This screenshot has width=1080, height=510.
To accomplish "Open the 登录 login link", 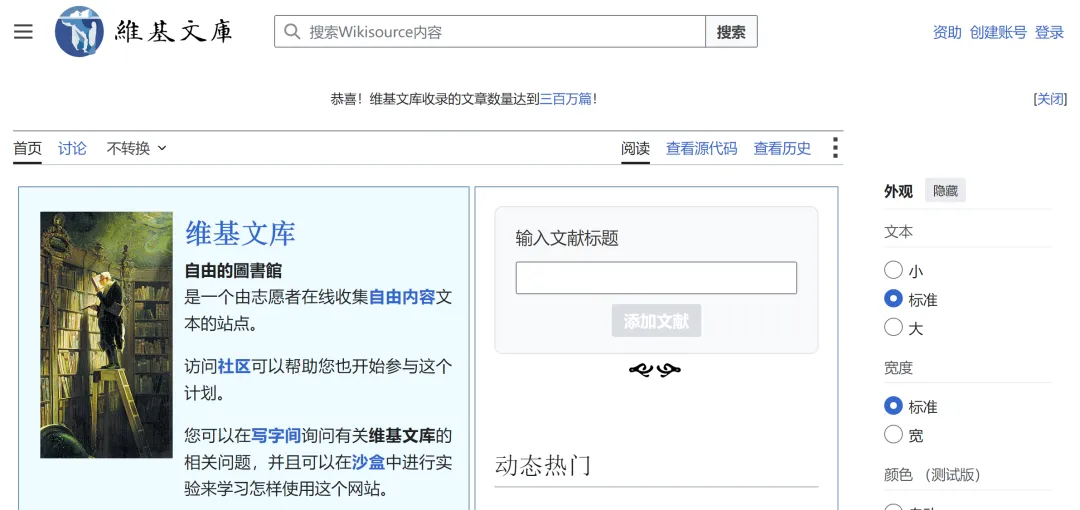I will [x=1050, y=32].
